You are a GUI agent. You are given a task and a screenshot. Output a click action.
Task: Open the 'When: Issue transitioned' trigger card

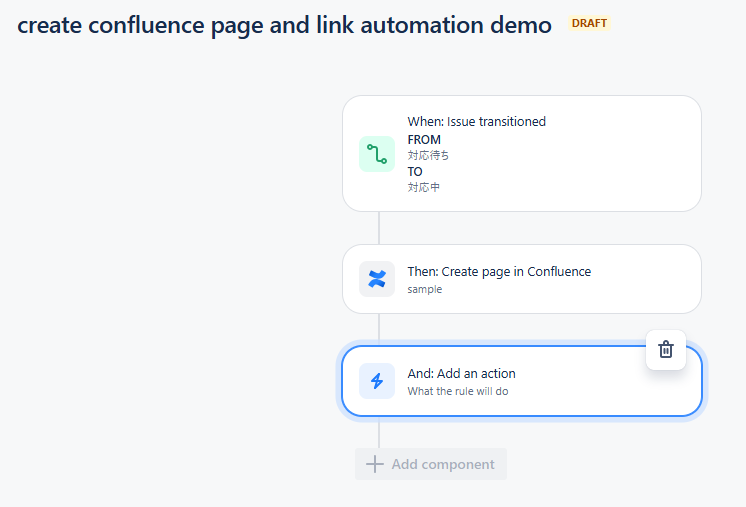[522, 154]
